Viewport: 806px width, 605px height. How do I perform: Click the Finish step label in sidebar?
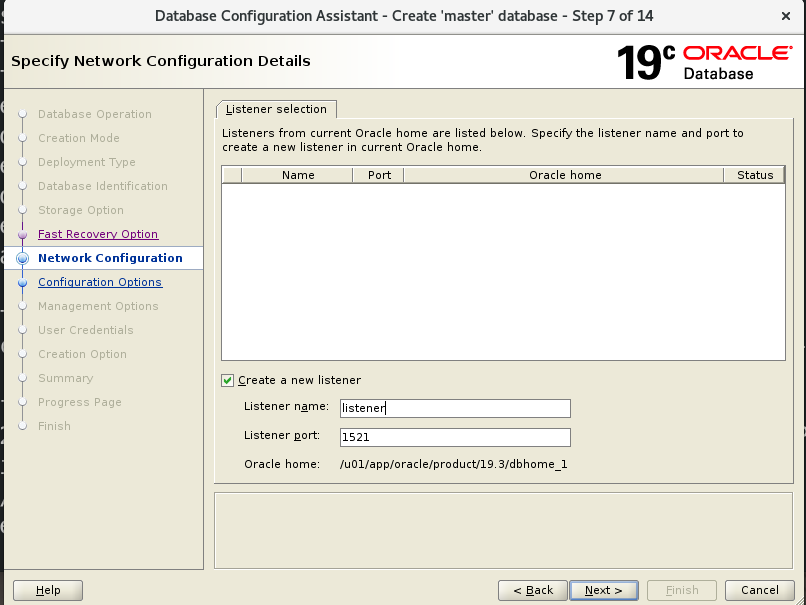click(x=54, y=426)
